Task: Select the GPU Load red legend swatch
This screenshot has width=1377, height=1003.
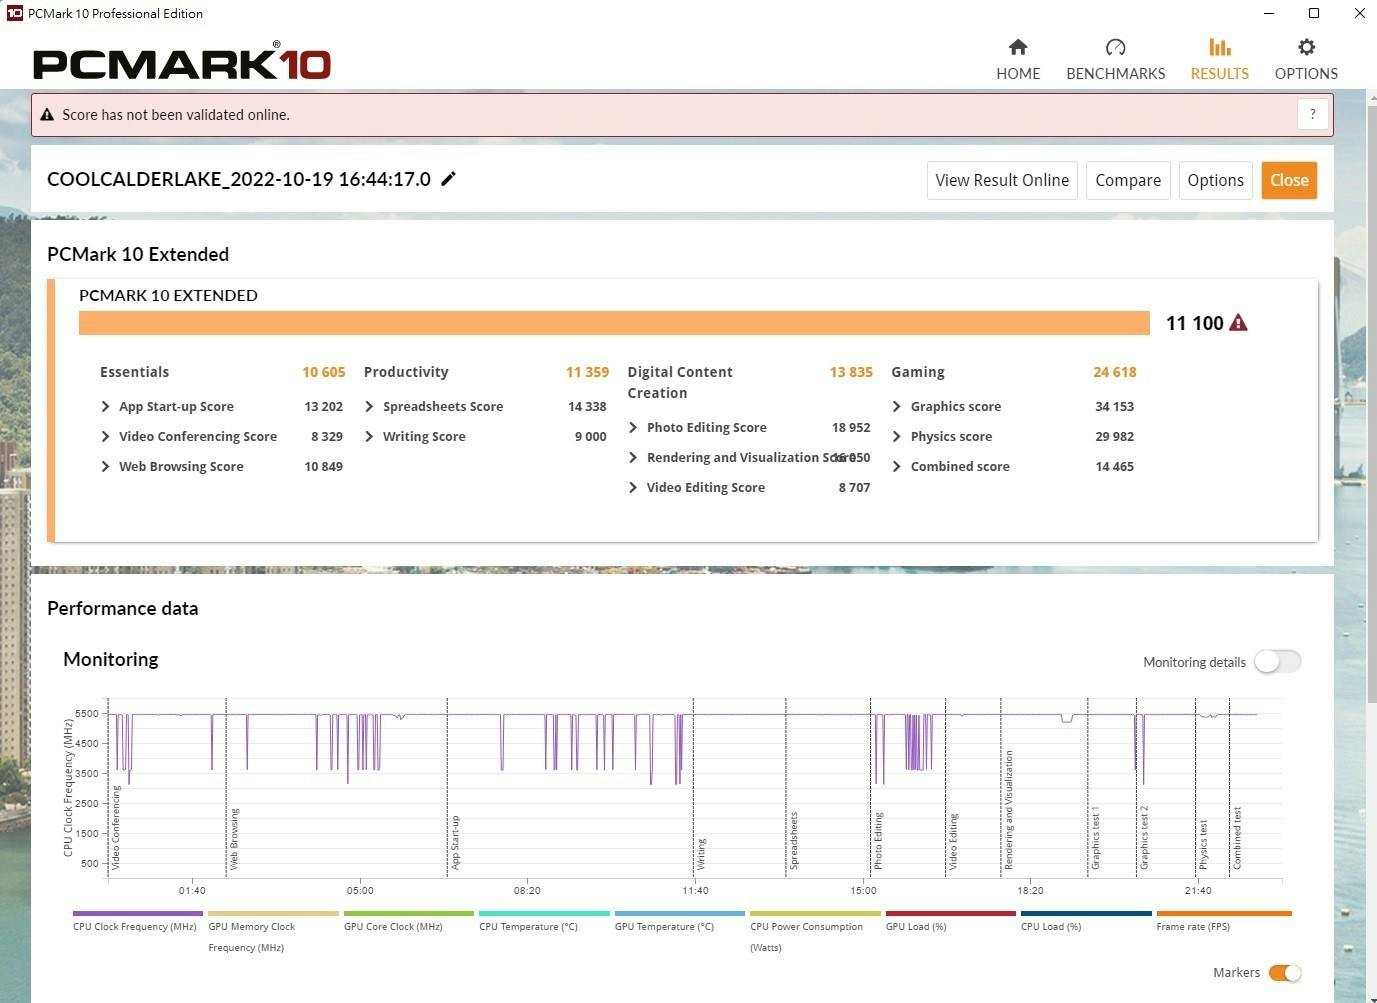Action: click(x=950, y=913)
